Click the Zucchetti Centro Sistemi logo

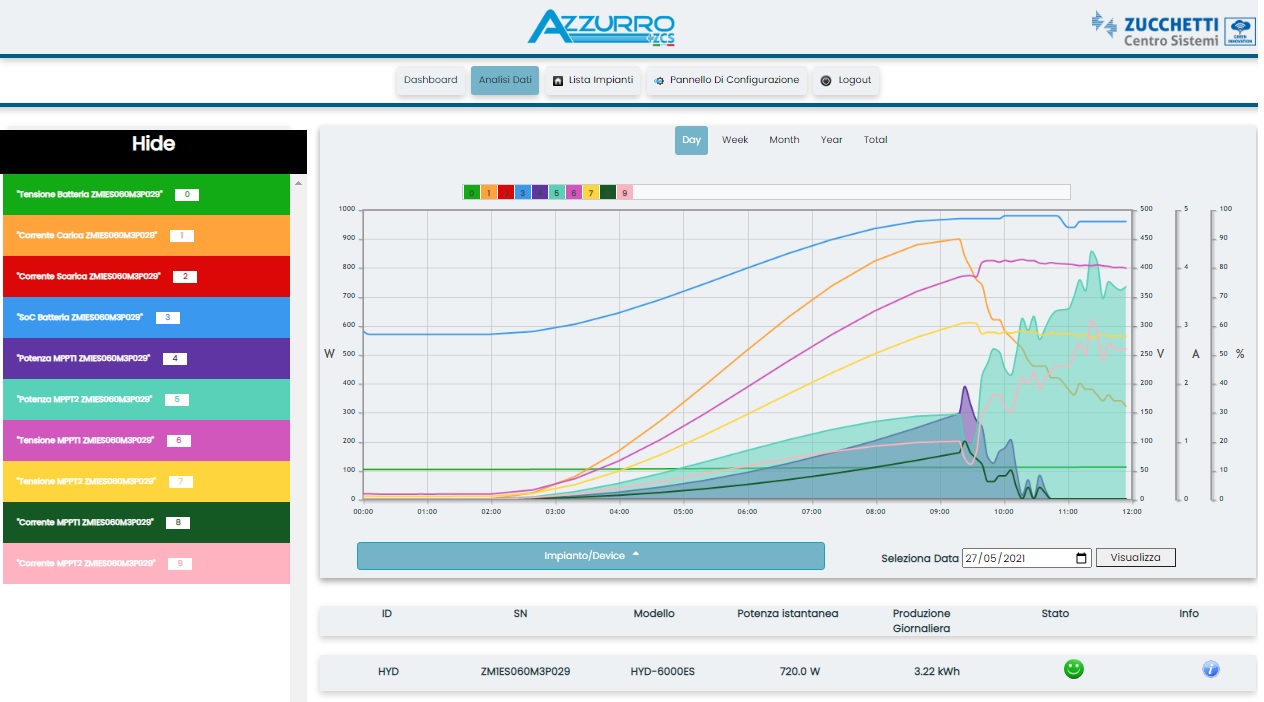[1173, 29]
